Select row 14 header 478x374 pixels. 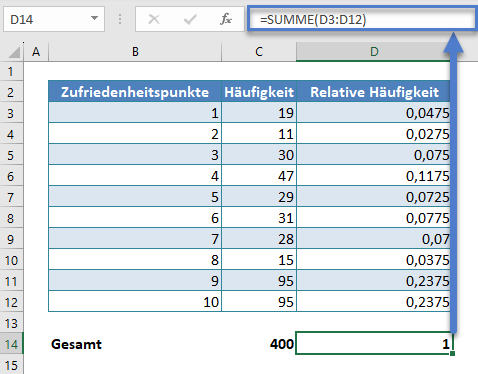(11, 344)
